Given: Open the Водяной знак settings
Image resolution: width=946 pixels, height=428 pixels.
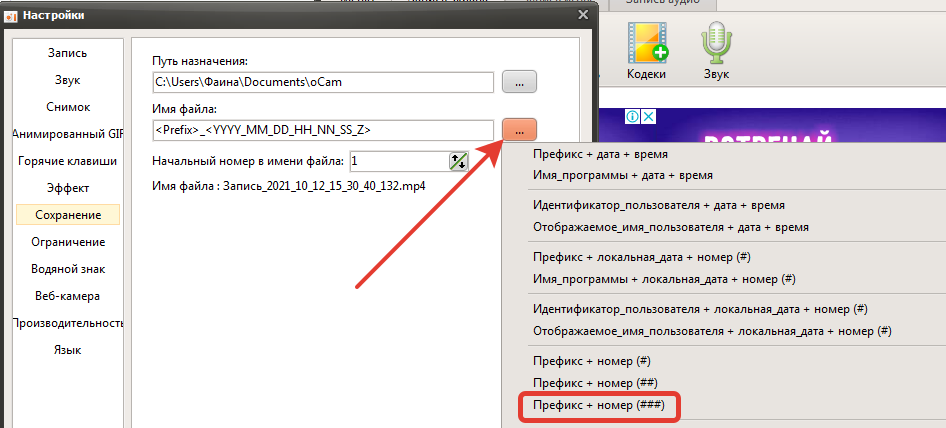Looking at the screenshot, I should pos(68,269).
